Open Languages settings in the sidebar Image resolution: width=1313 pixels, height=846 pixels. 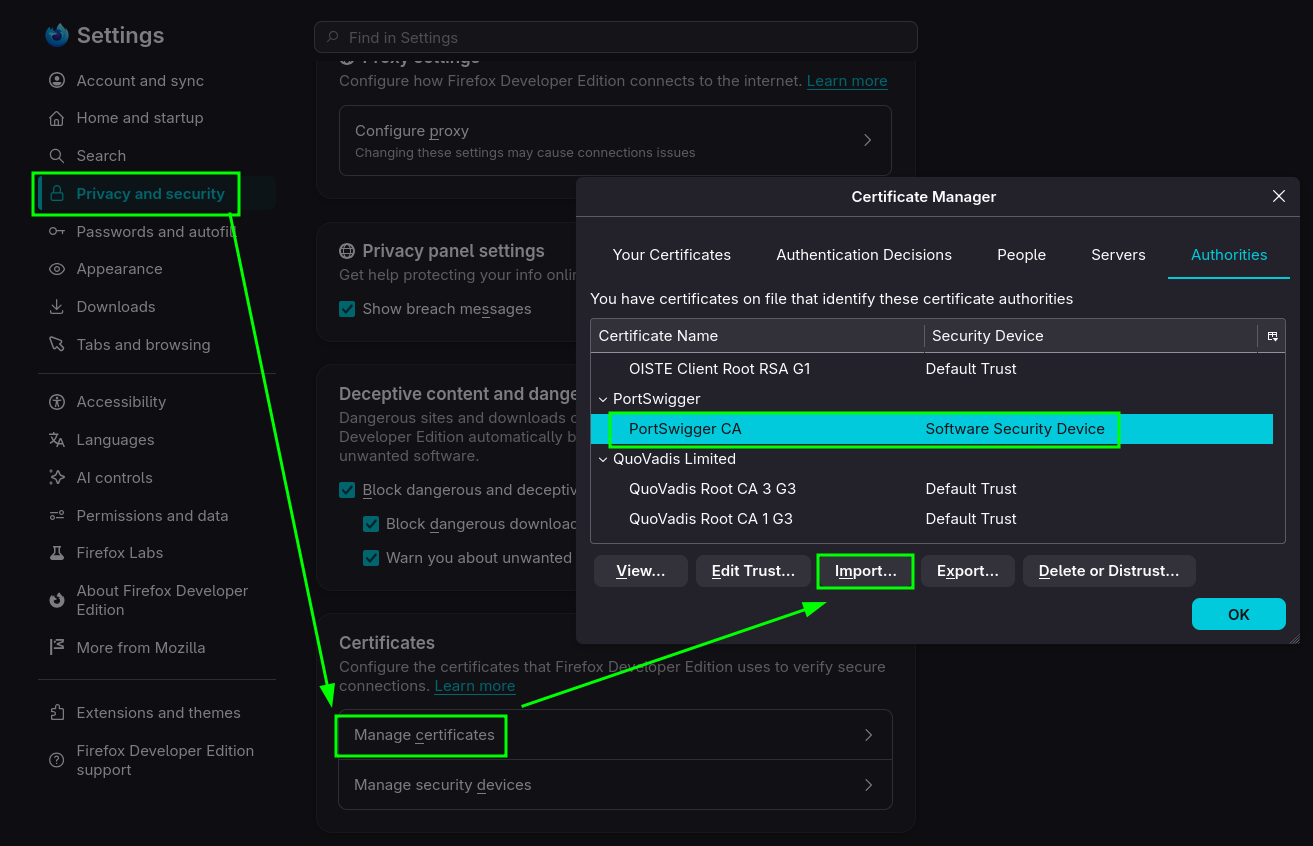pos(115,440)
